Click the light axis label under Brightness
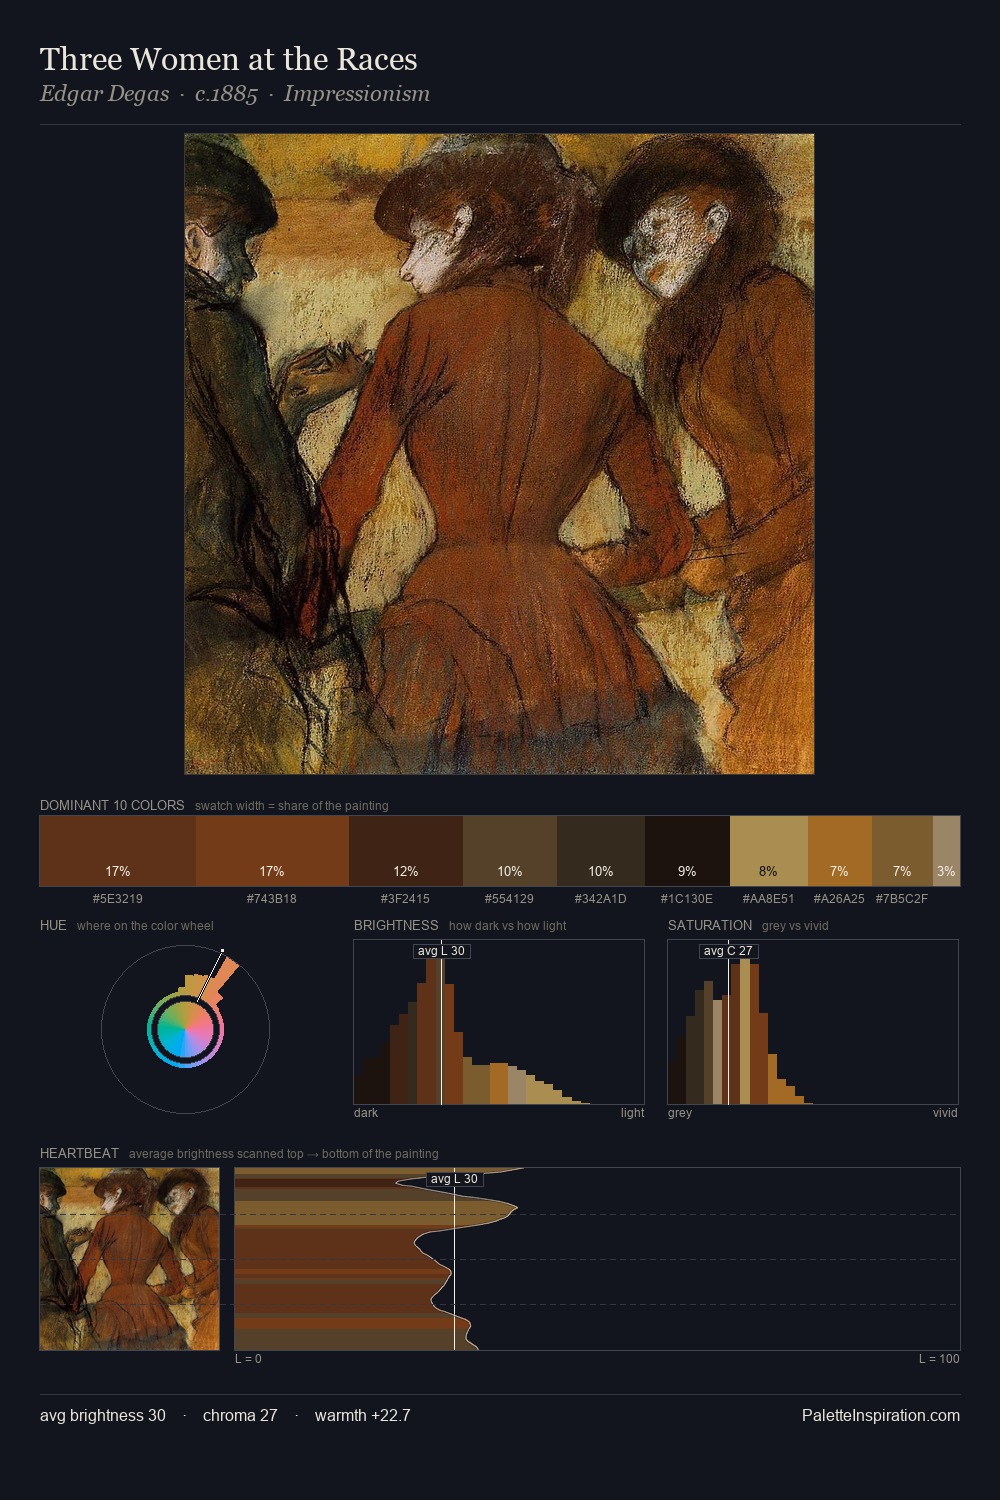The image size is (1000, 1500). pos(632,1113)
